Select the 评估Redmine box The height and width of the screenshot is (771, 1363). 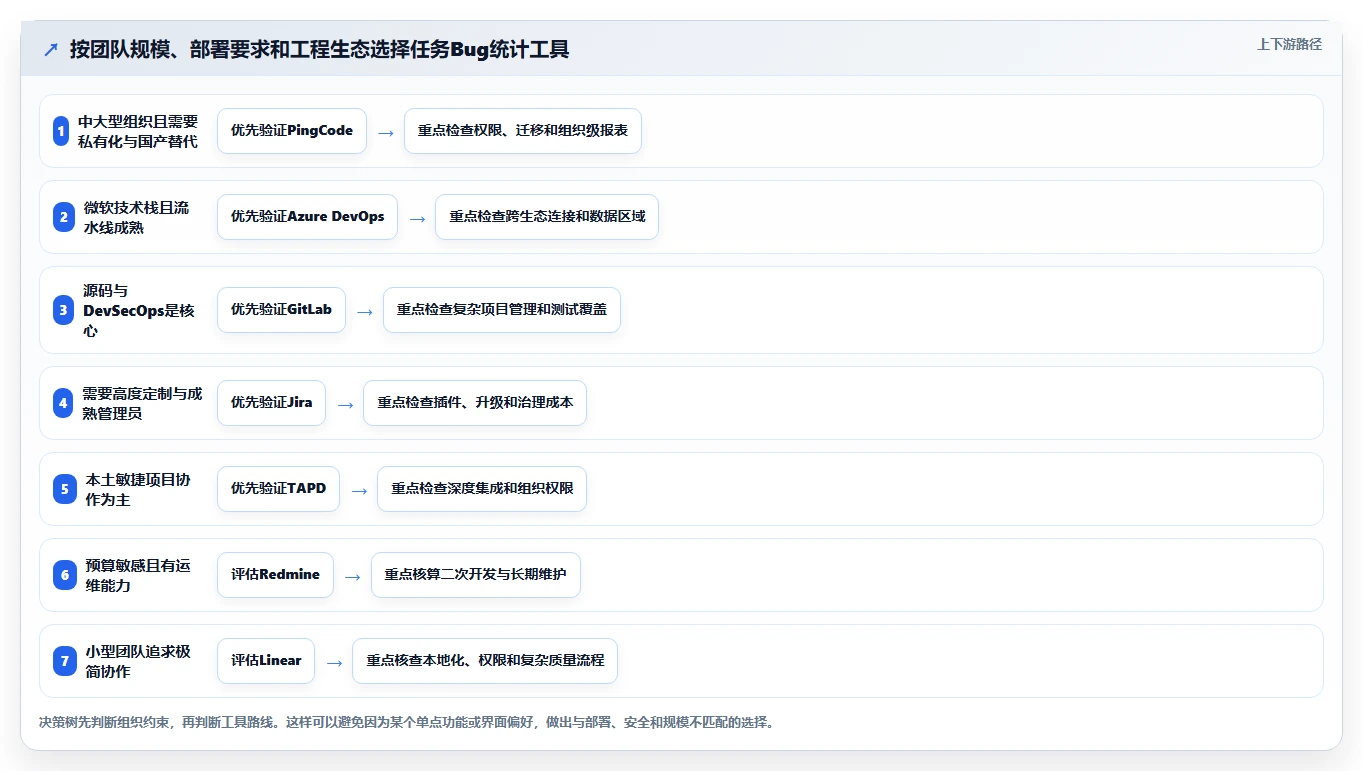point(275,575)
